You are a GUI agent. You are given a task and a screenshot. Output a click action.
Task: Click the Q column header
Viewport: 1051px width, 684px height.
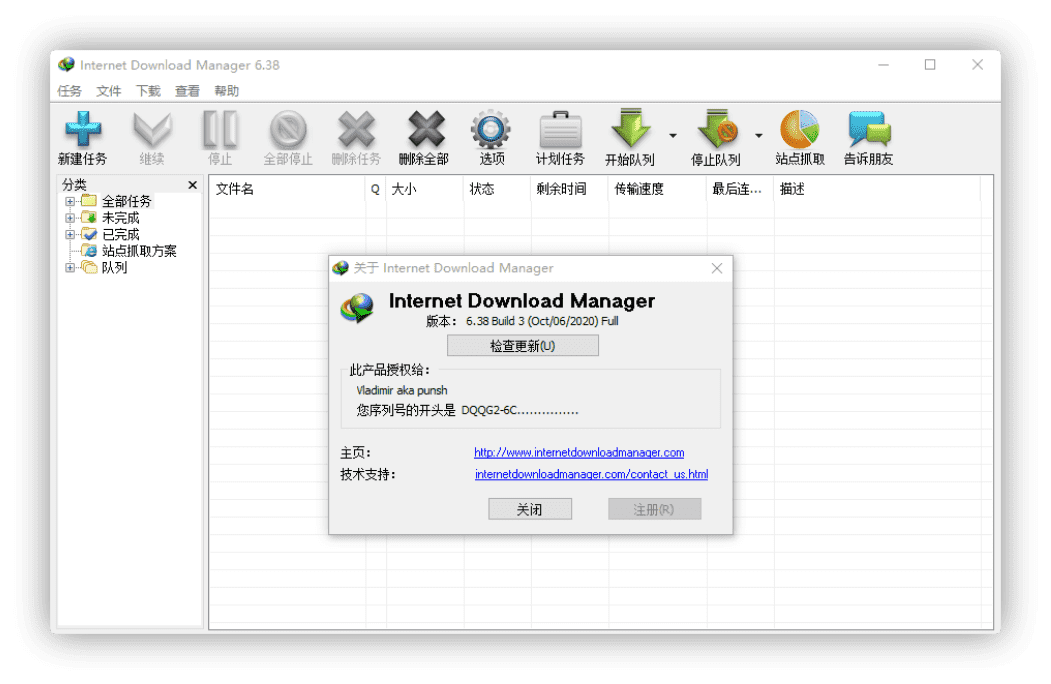click(x=375, y=189)
